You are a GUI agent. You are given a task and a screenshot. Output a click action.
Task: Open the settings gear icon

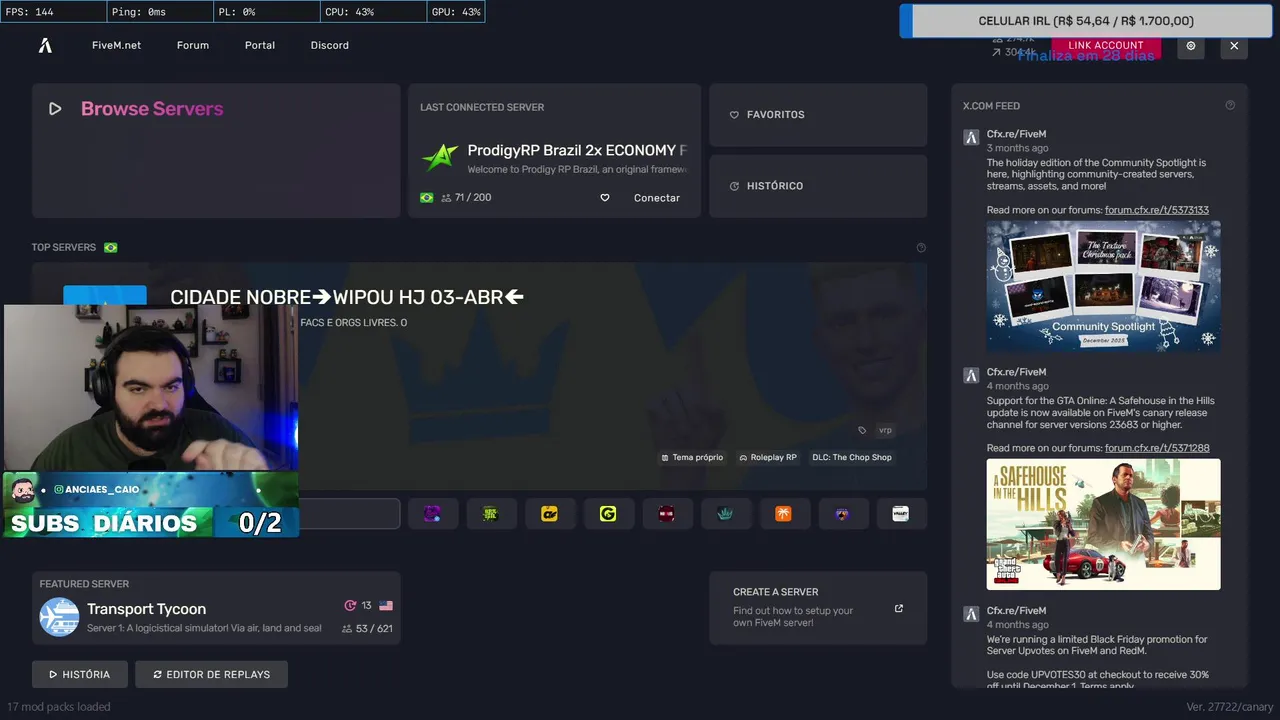pyautogui.click(x=1191, y=46)
